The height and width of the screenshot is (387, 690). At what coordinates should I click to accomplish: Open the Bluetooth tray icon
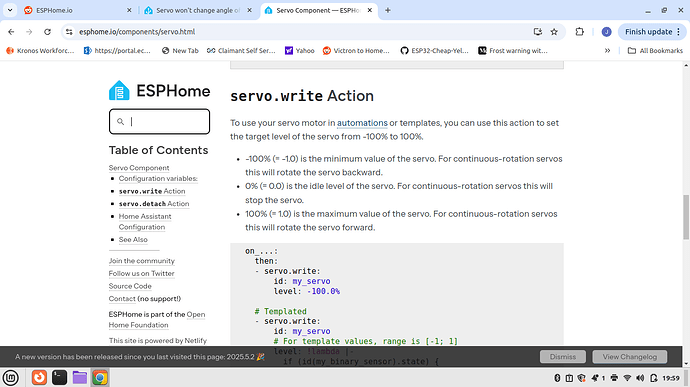click(557, 378)
